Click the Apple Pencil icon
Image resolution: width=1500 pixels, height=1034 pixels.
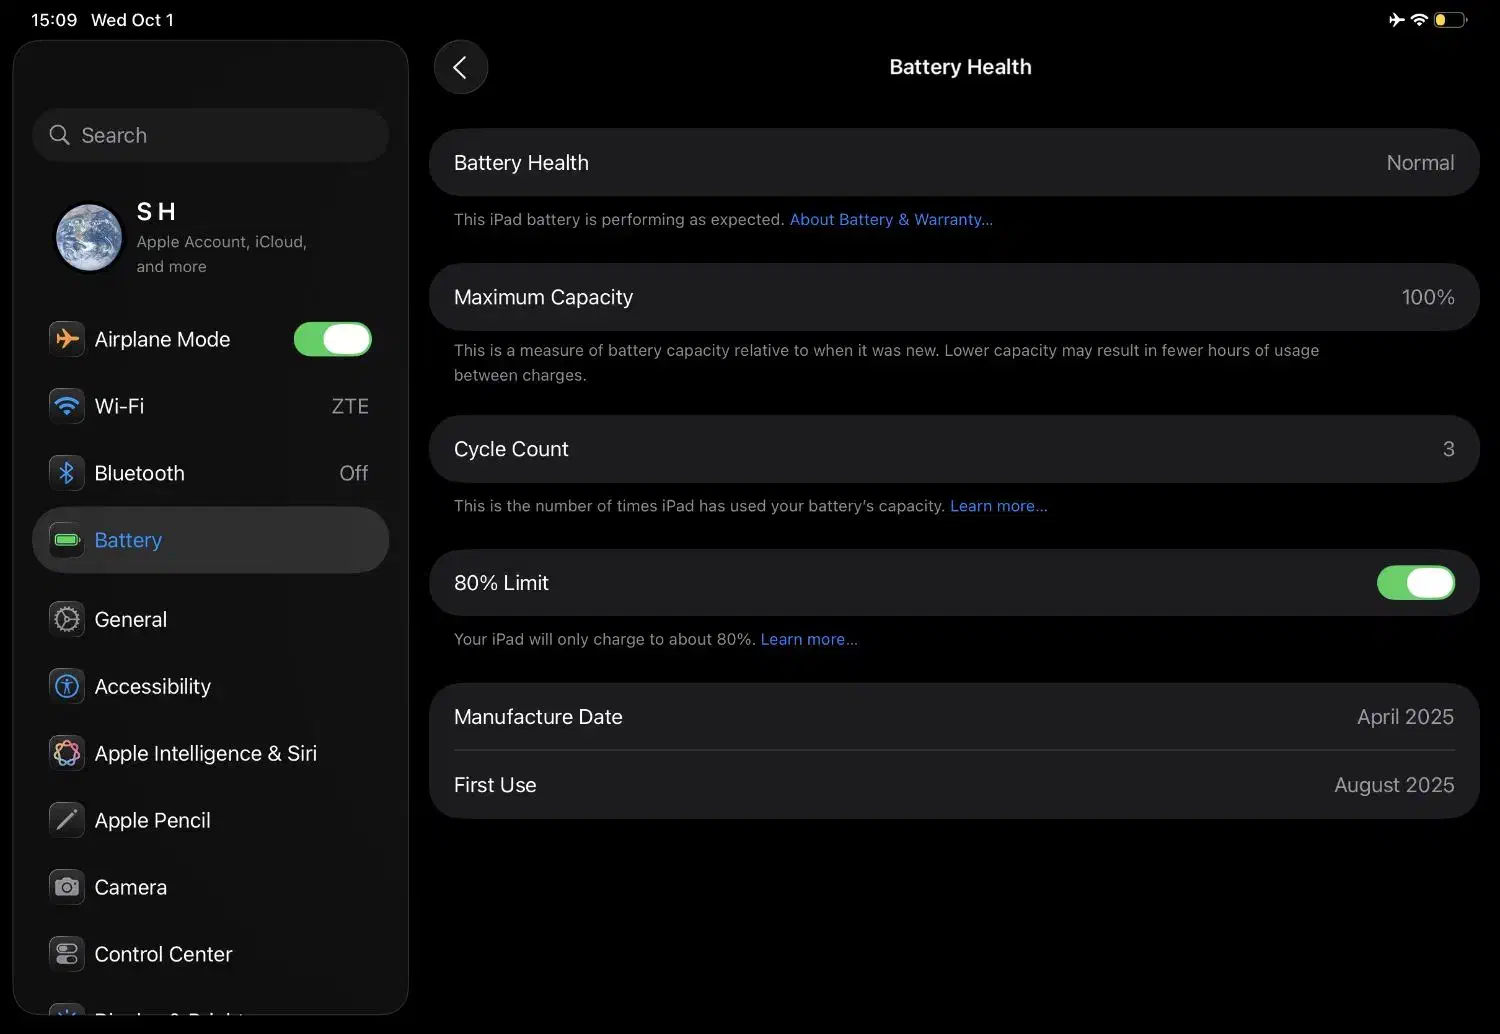pyautogui.click(x=67, y=820)
